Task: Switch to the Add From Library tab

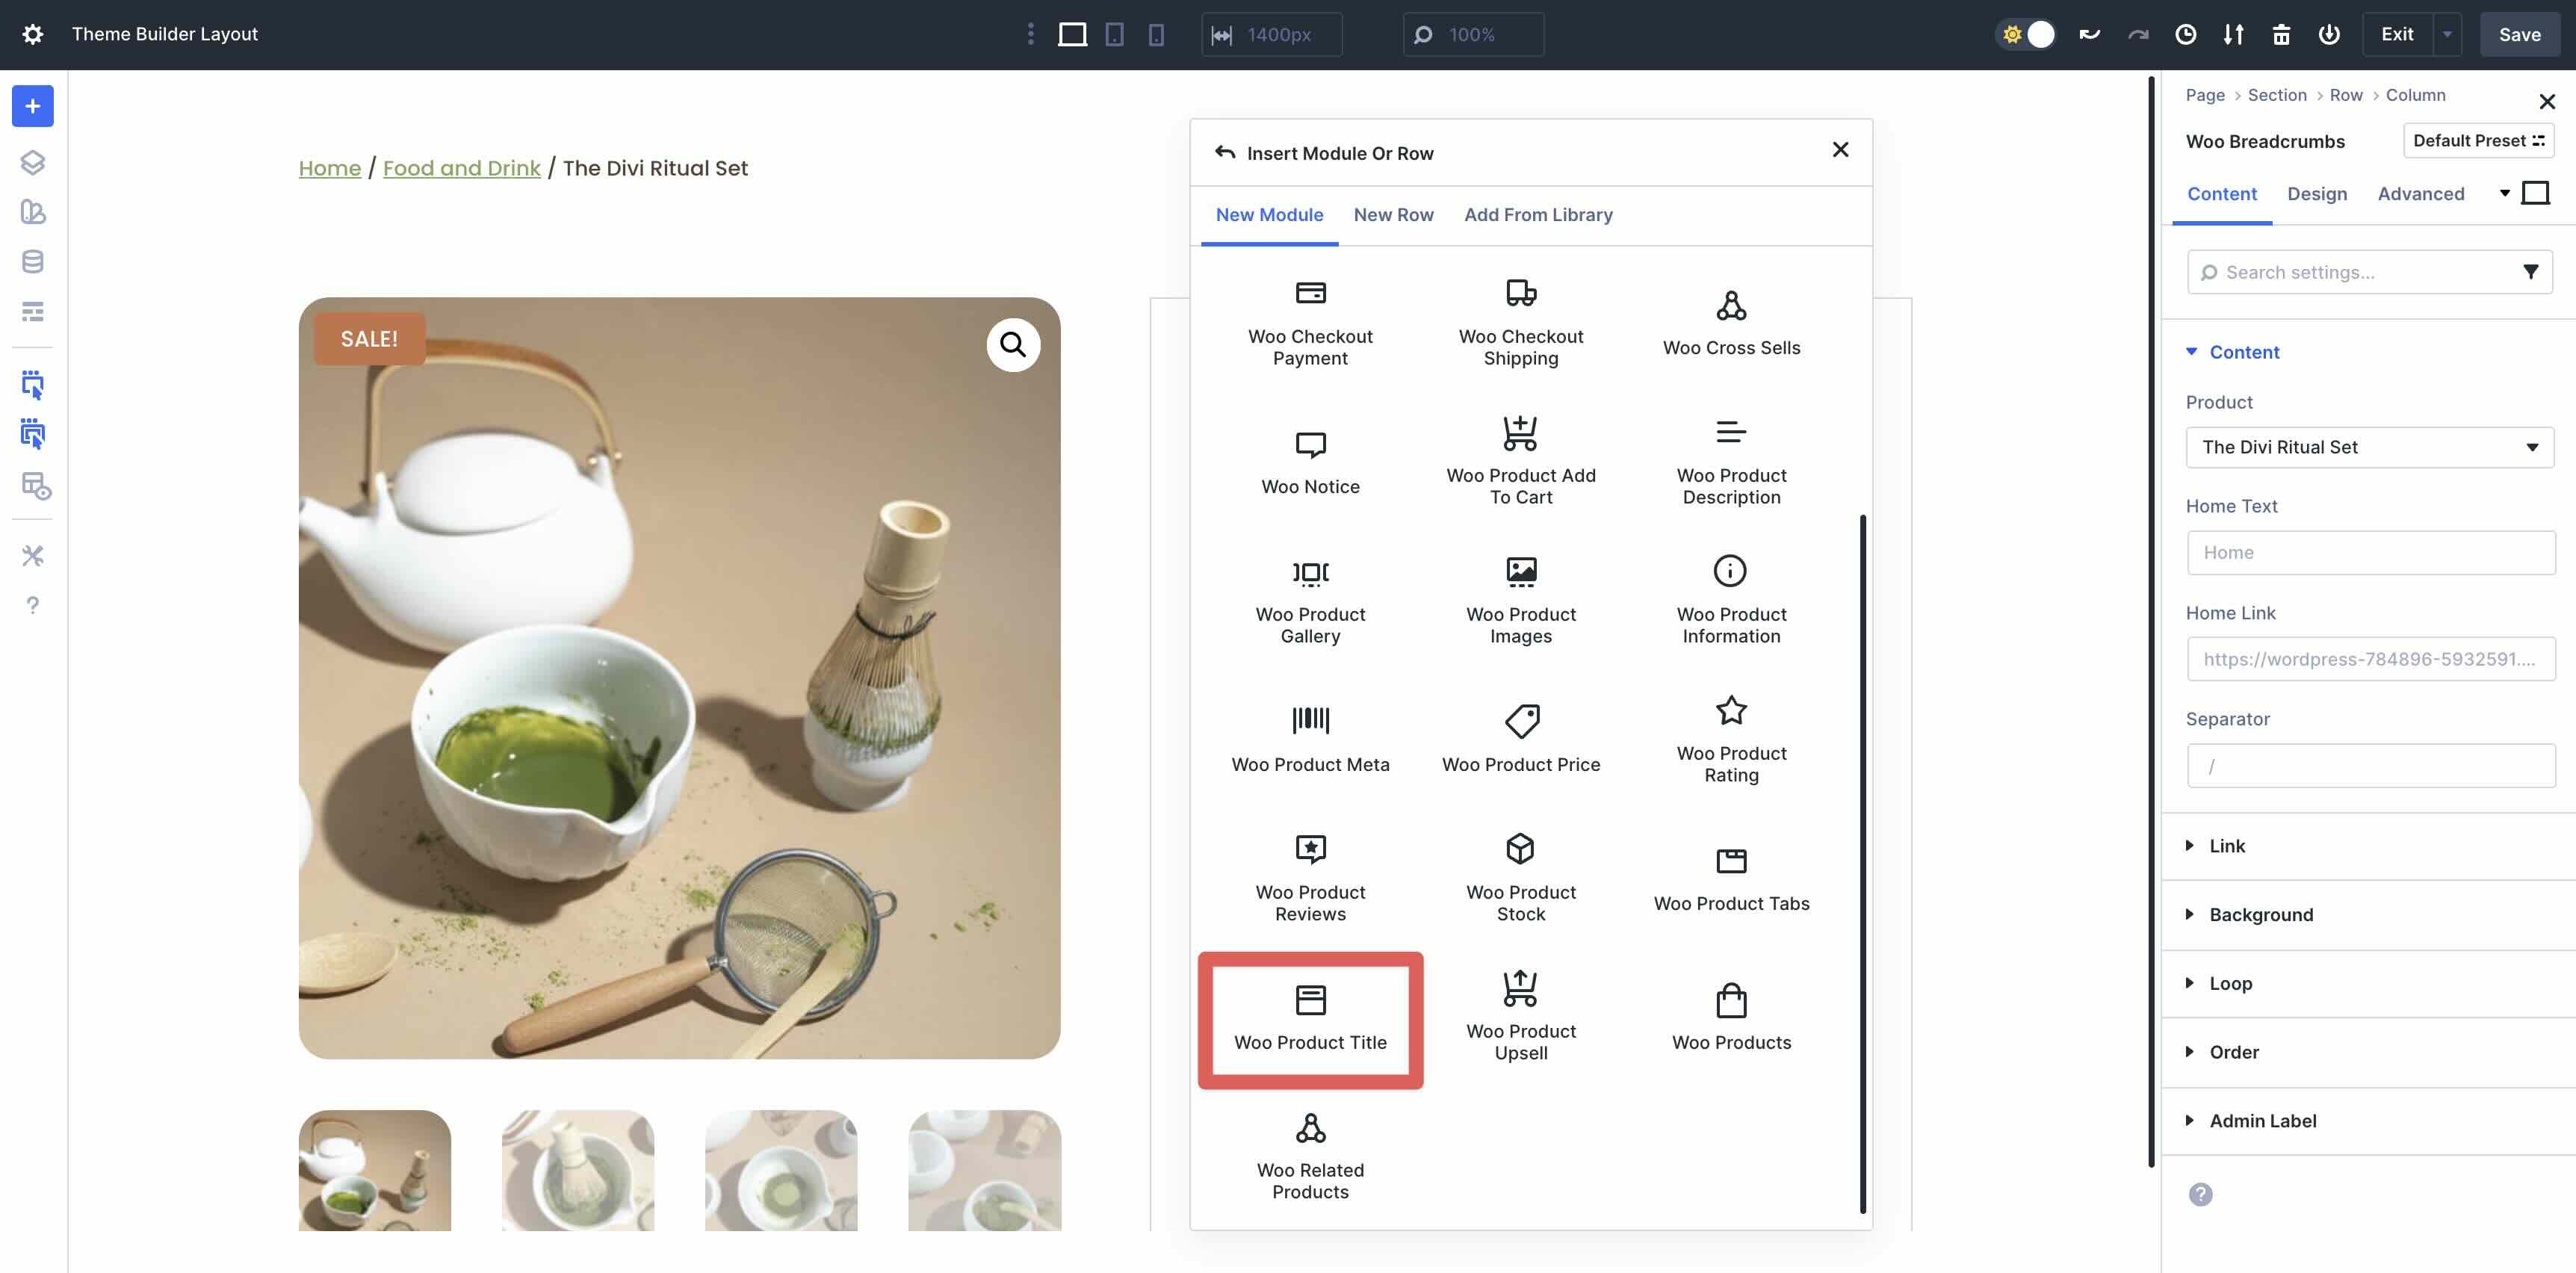Action: [x=1538, y=214]
